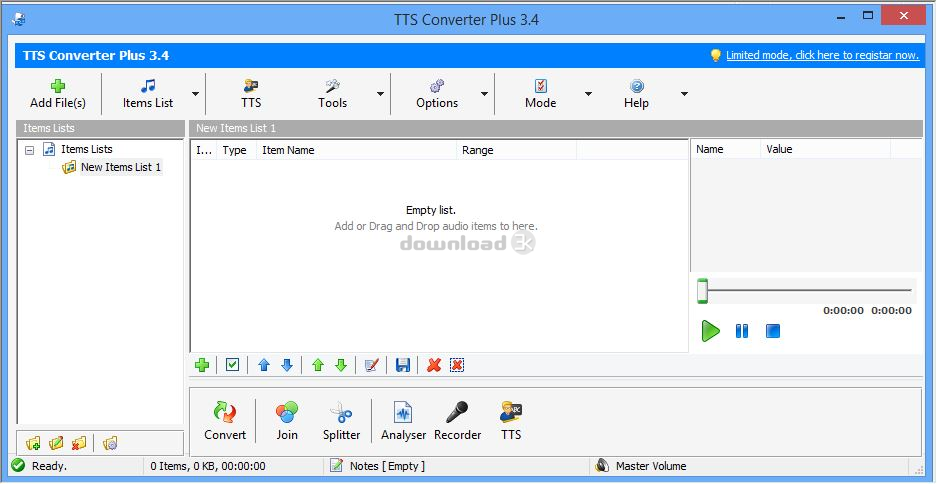Select New Items List 1 in the tree
Image resolution: width=937 pixels, height=484 pixels.
[121, 167]
